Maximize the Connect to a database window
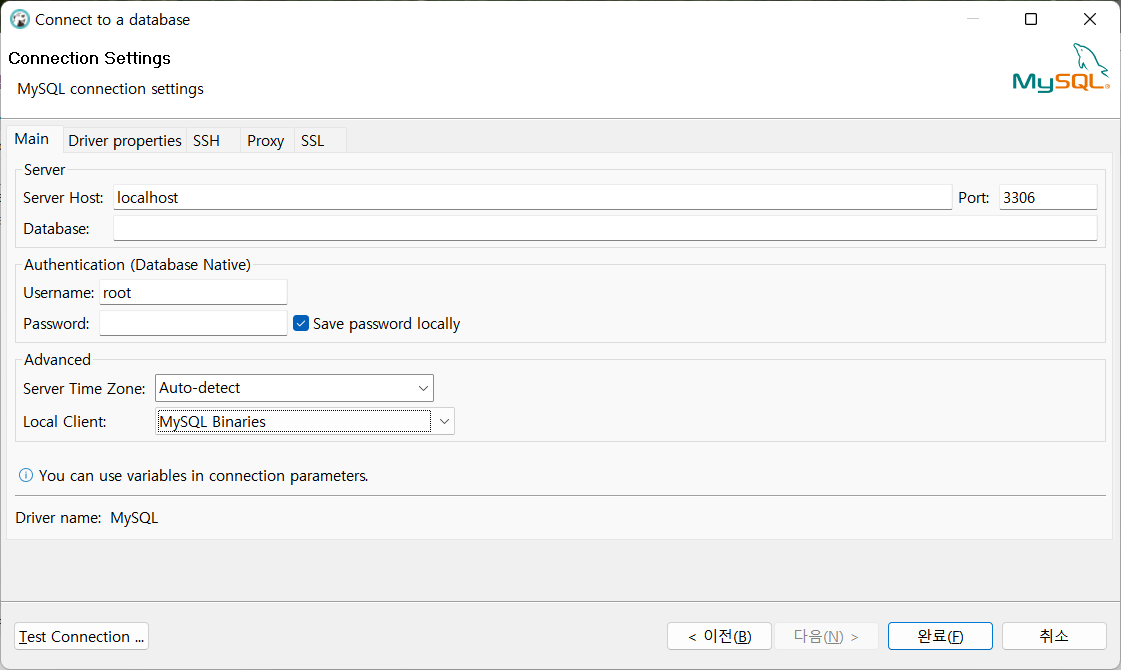 pos(1031,19)
